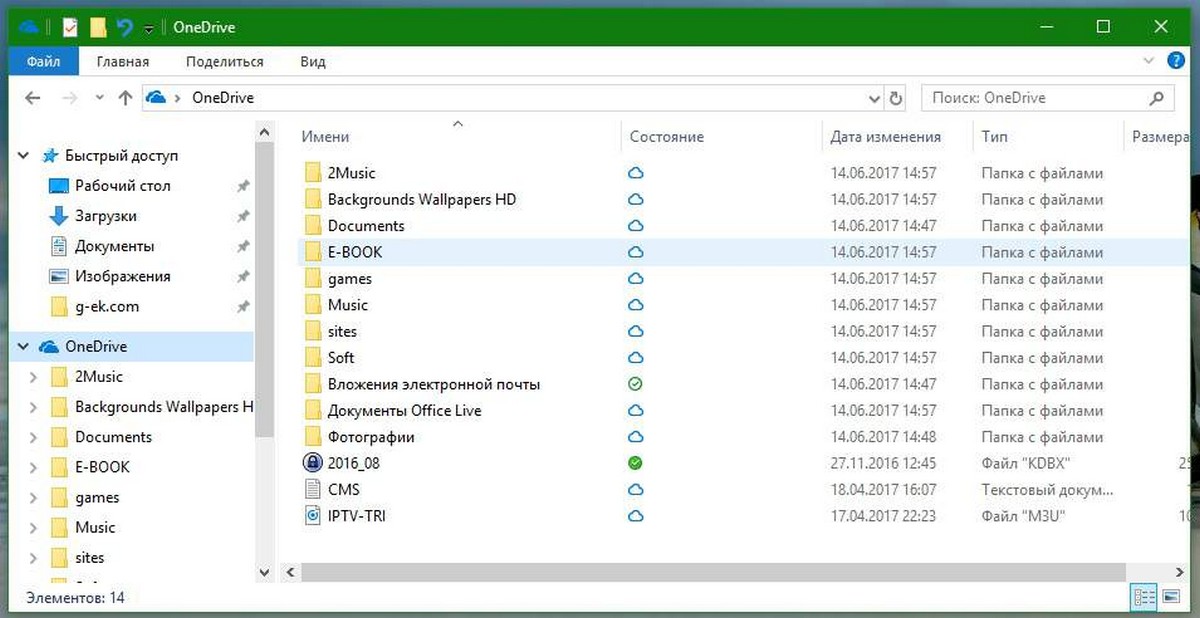Viewport: 1200px width, 618px height.
Task: Select Backgrounds Wallpapers HD folder in list
Action: pos(422,199)
